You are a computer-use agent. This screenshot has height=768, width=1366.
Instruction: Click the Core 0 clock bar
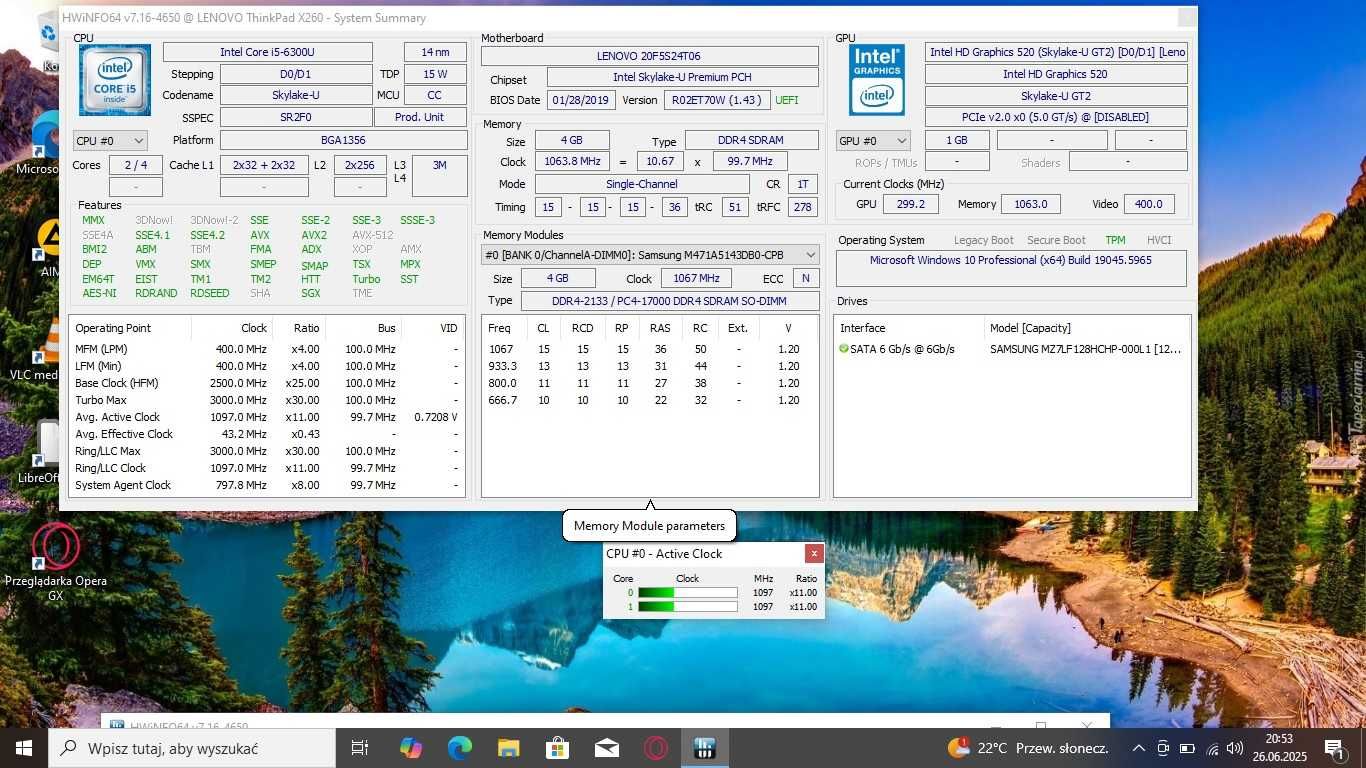(687, 593)
